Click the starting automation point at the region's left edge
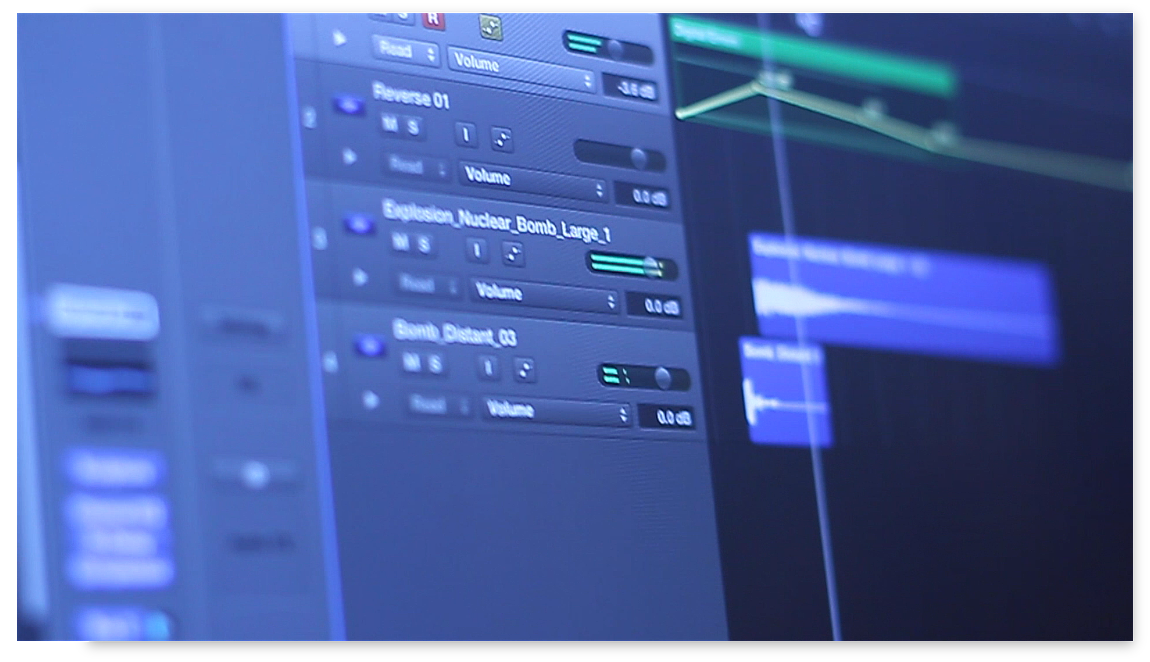The height and width of the screenshot is (662, 1150). [x=681, y=114]
